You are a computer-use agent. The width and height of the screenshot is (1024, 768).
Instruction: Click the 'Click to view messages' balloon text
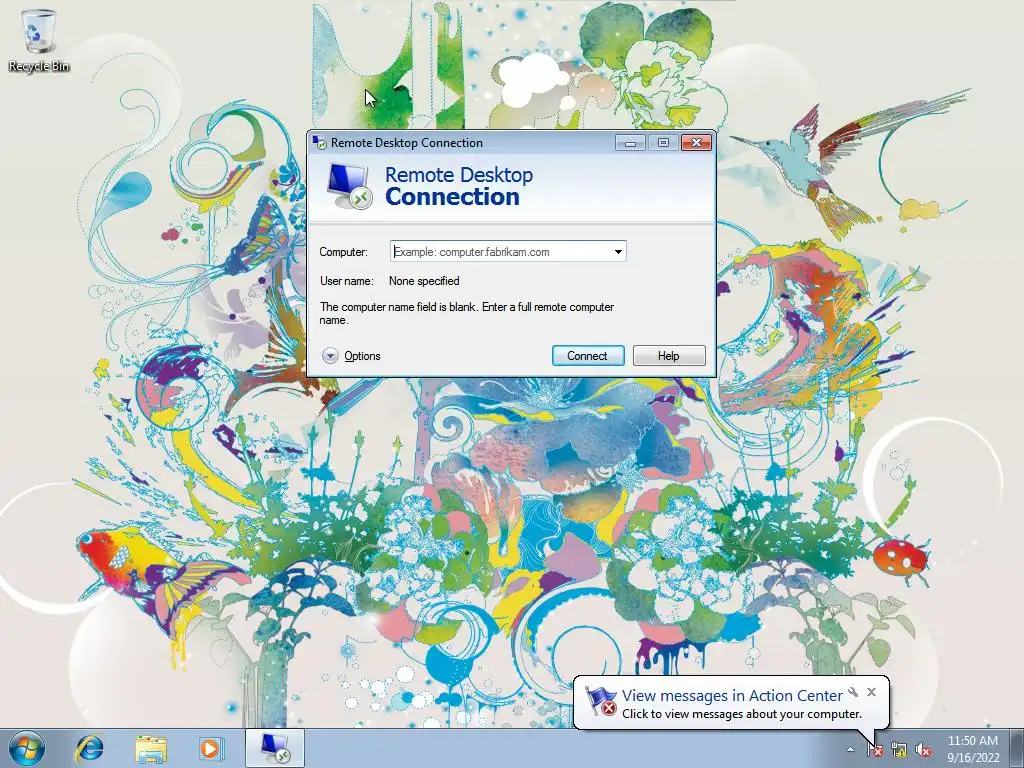tap(742, 714)
